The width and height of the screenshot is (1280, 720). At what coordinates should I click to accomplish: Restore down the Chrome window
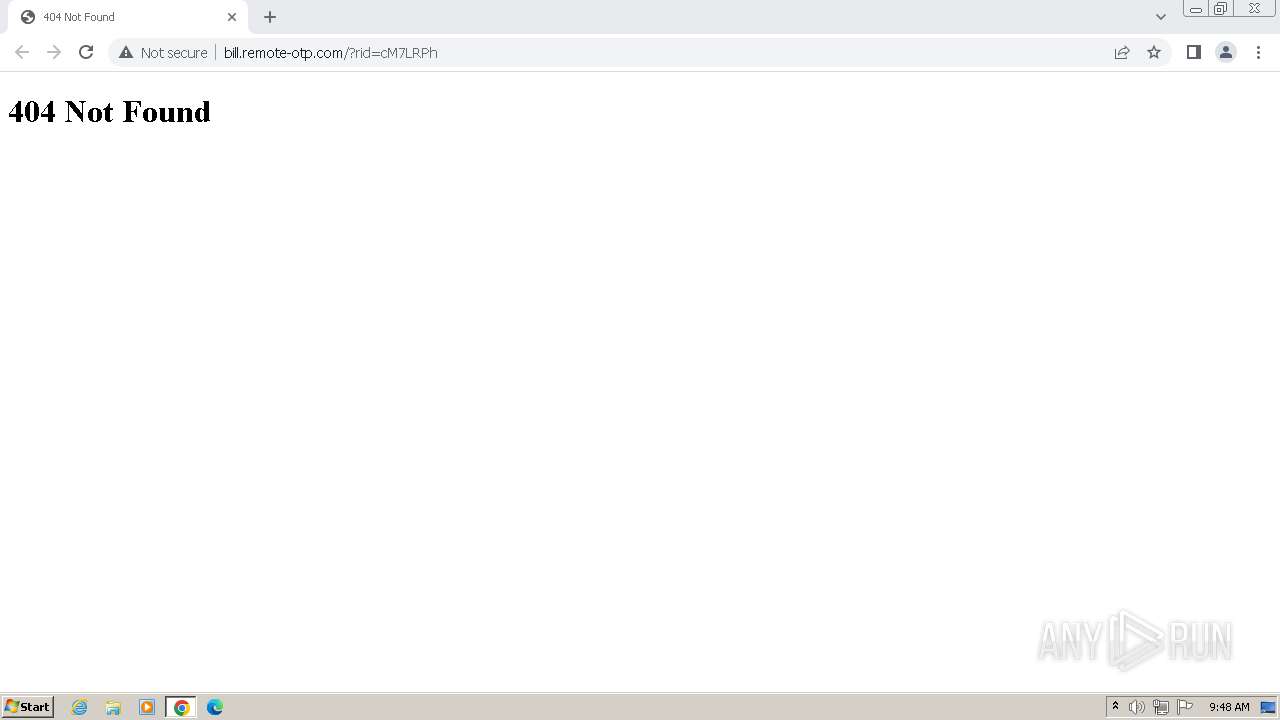(x=1221, y=9)
